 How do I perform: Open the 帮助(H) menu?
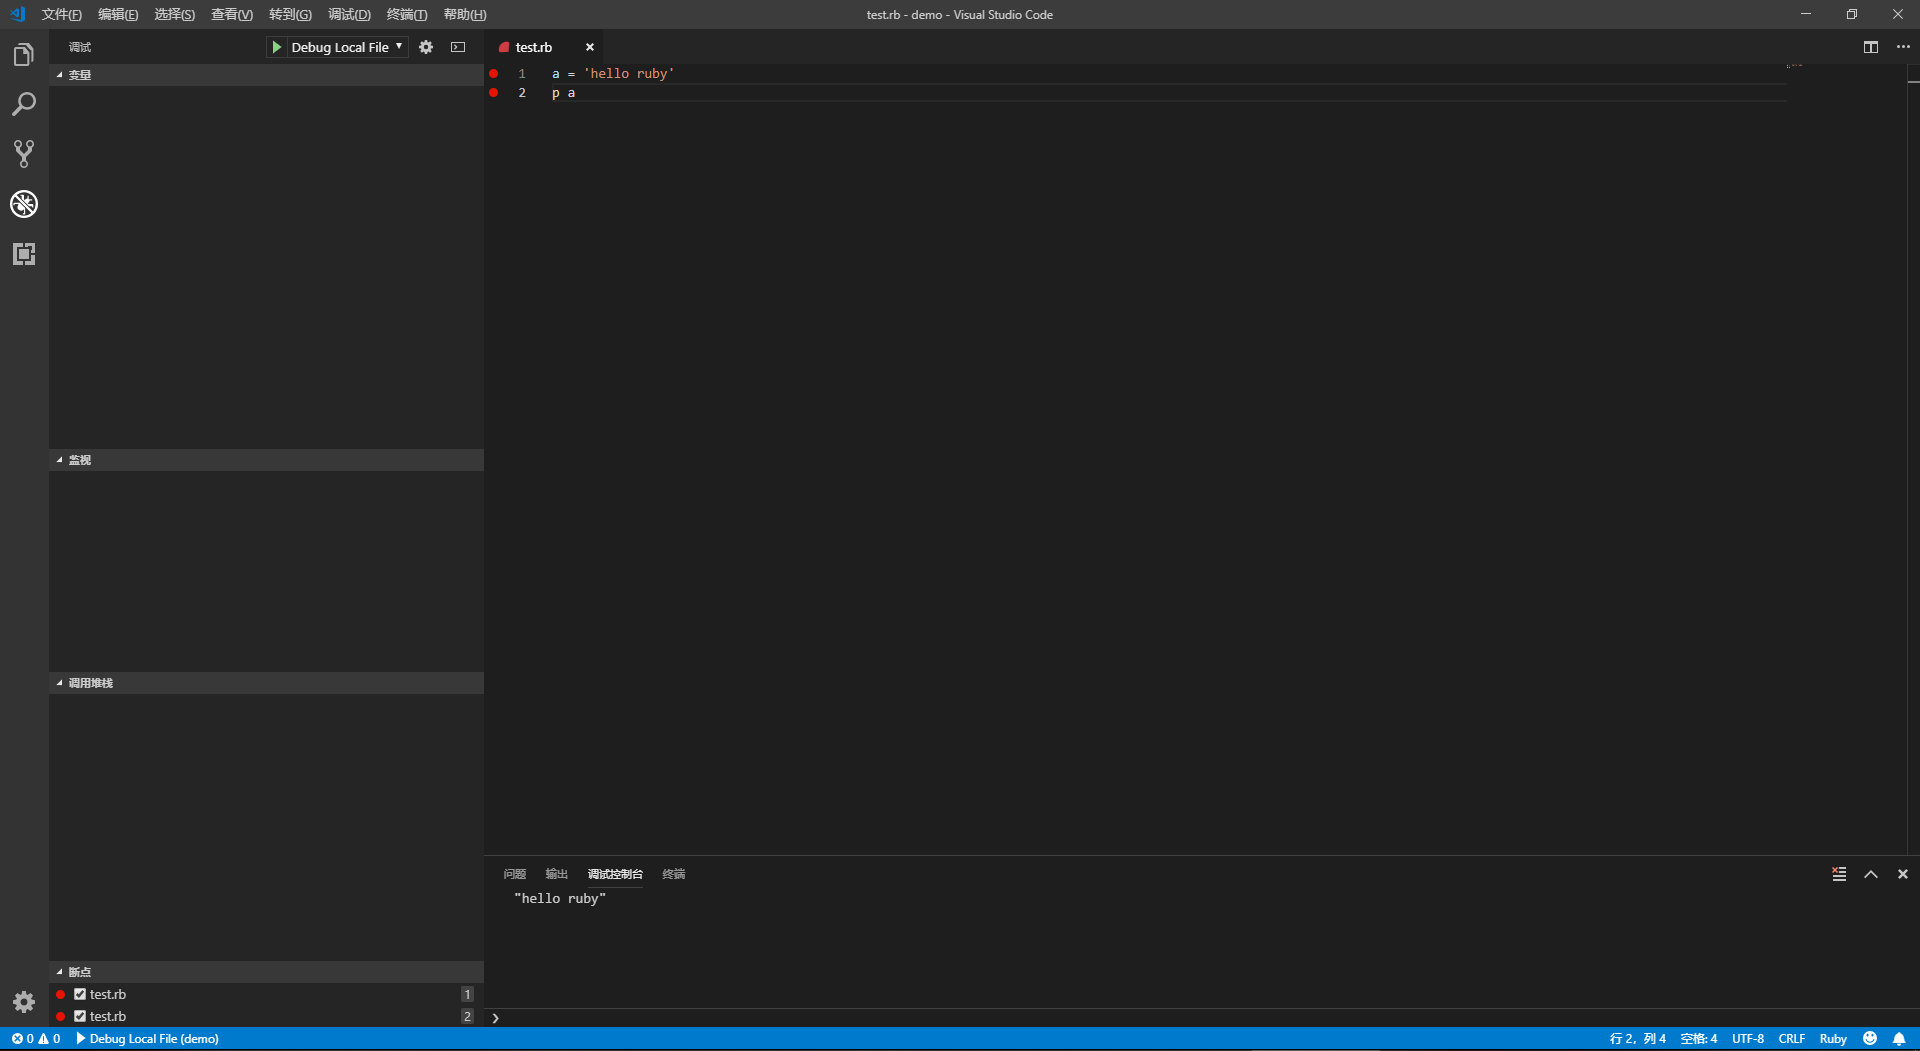pyautogui.click(x=465, y=14)
